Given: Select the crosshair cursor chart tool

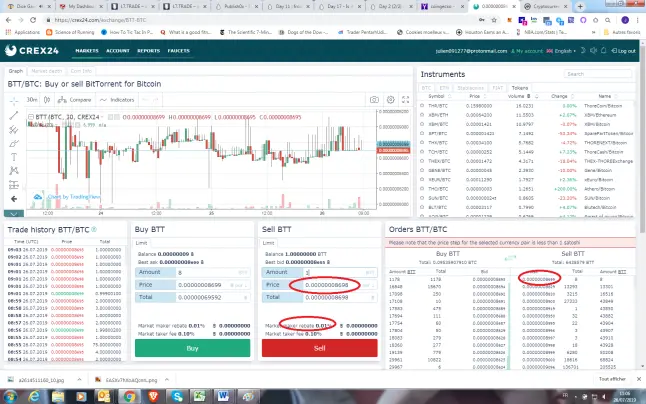Looking at the screenshot, I should 14,100.
